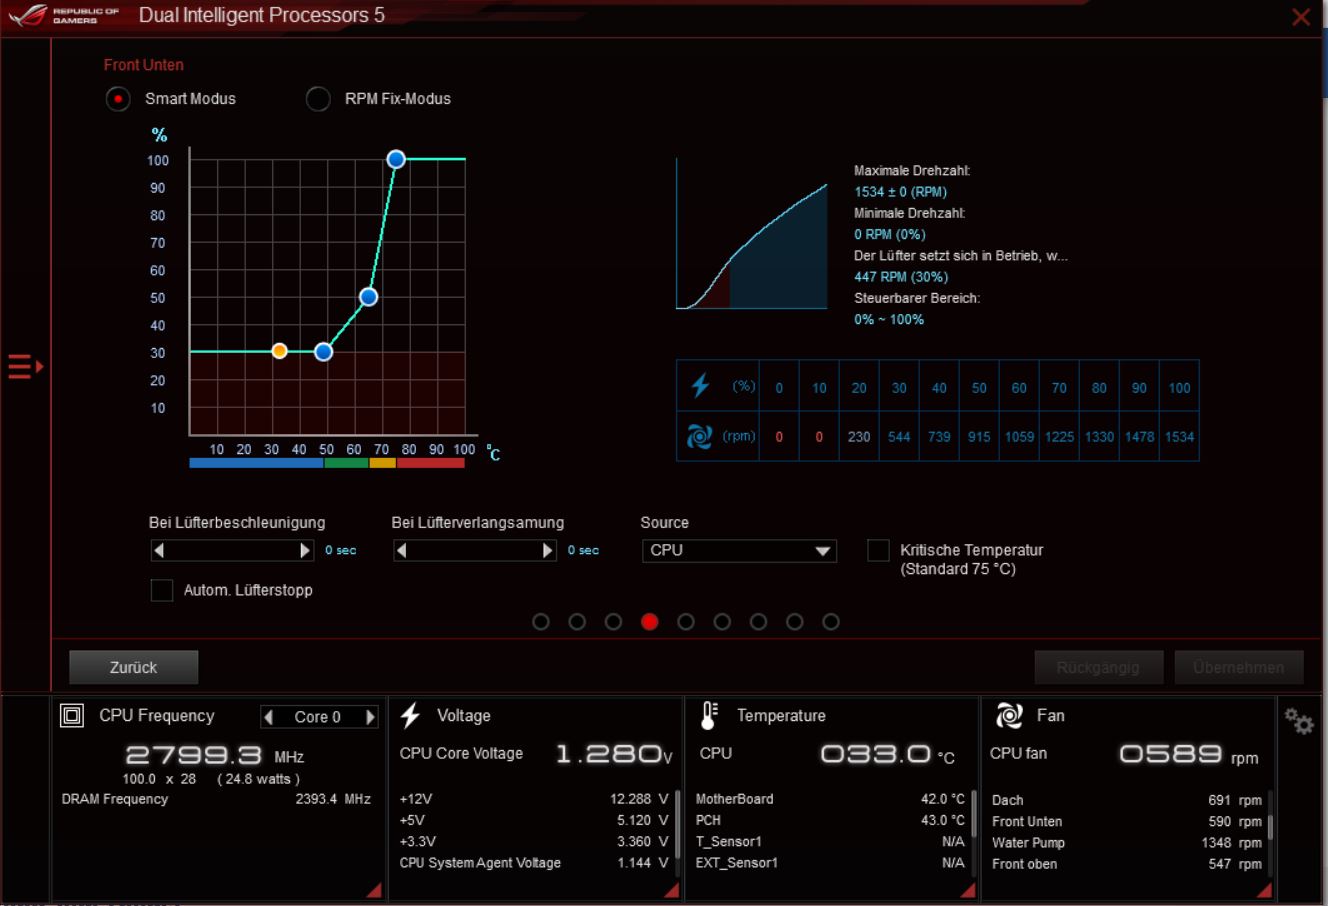Increase Lüfterbeschleunigung with right arrow
Screen dimensions: 1328x906
[x=305, y=550]
